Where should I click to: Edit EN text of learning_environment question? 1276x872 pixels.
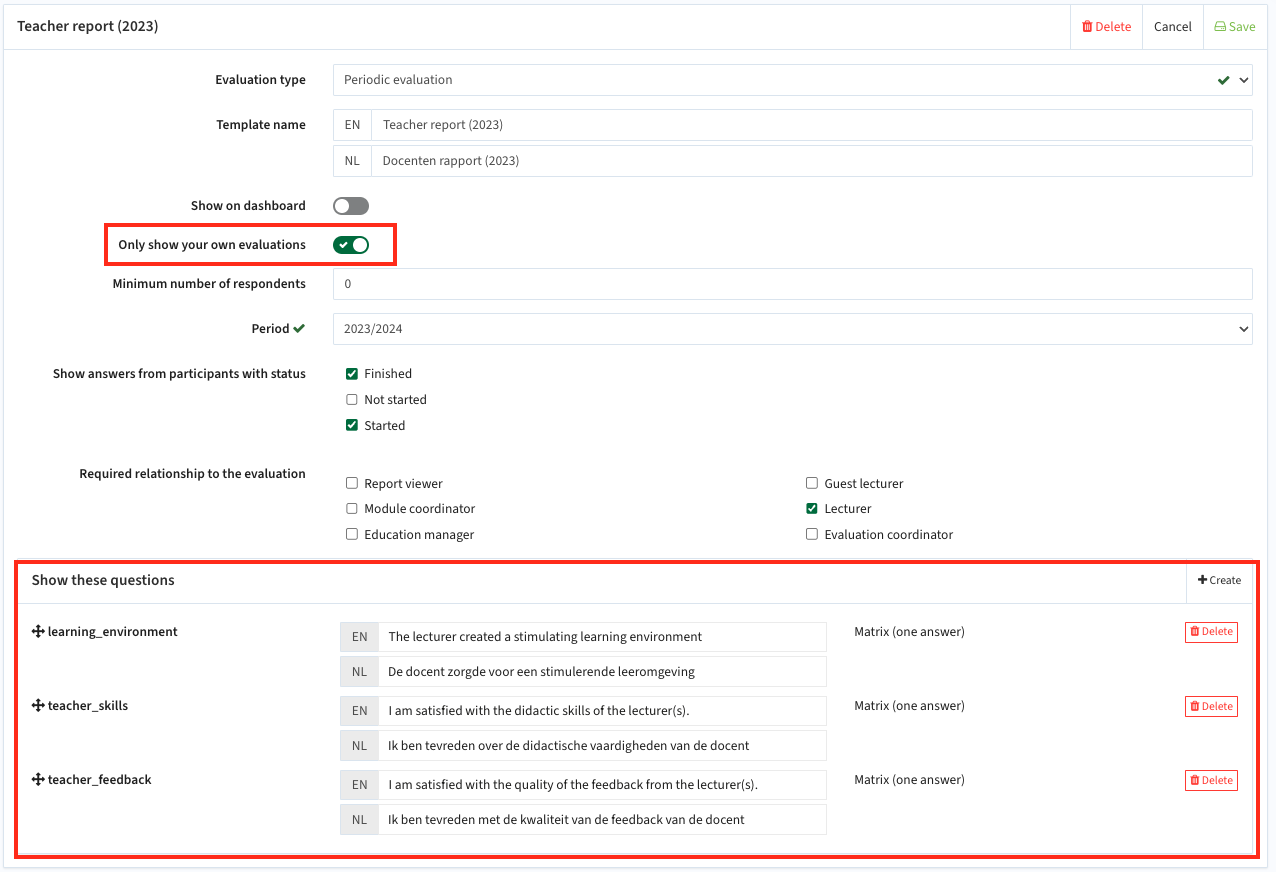602,637
